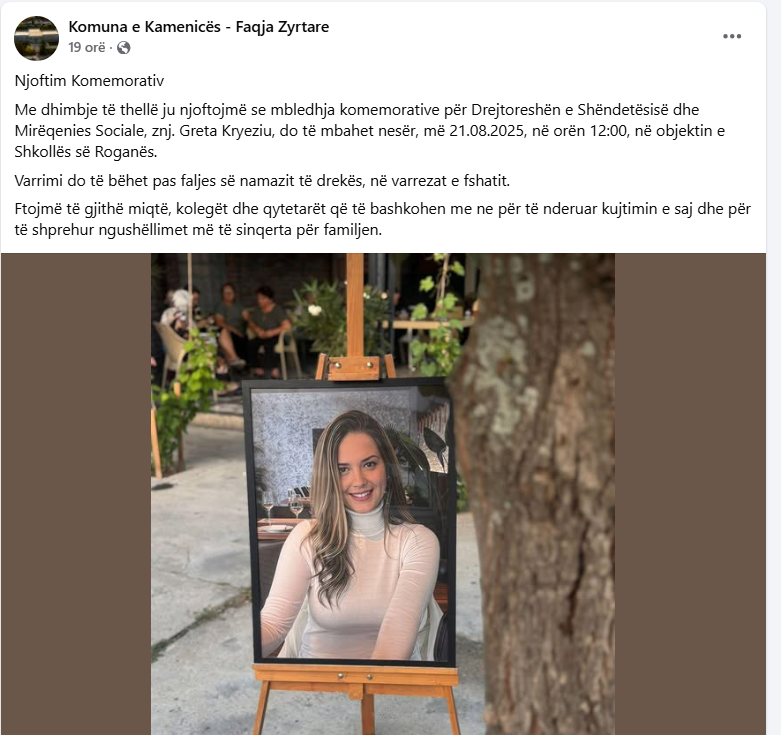Open the Komuna e Kamenicës - Faqja Zyrtare page link
Viewport: 781px width, 735px height.
199,27
